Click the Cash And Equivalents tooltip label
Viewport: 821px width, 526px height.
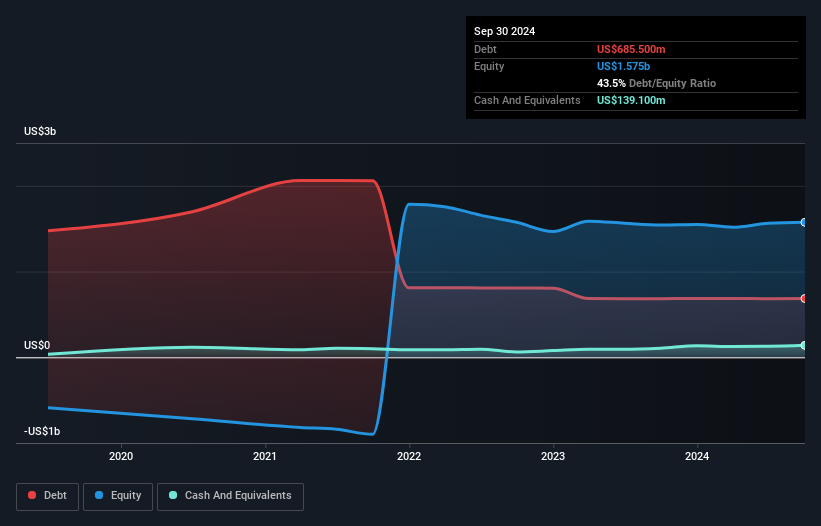[x=527, y=100]
